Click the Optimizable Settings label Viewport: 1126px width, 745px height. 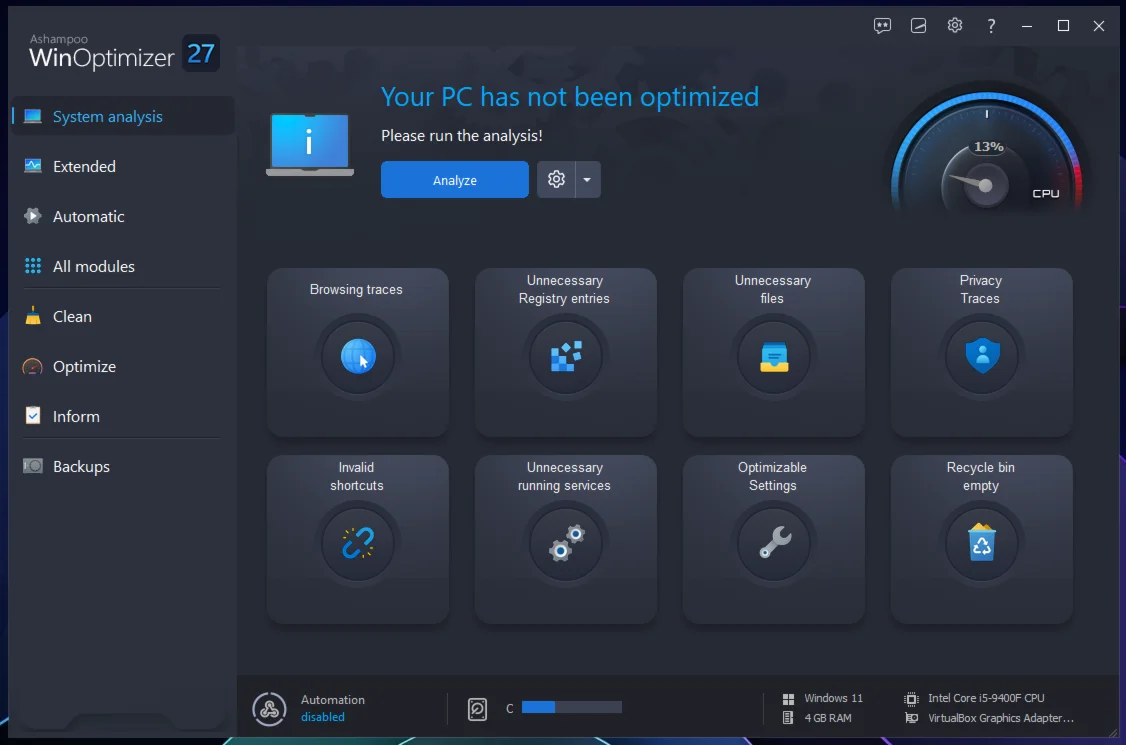(773, 476)
